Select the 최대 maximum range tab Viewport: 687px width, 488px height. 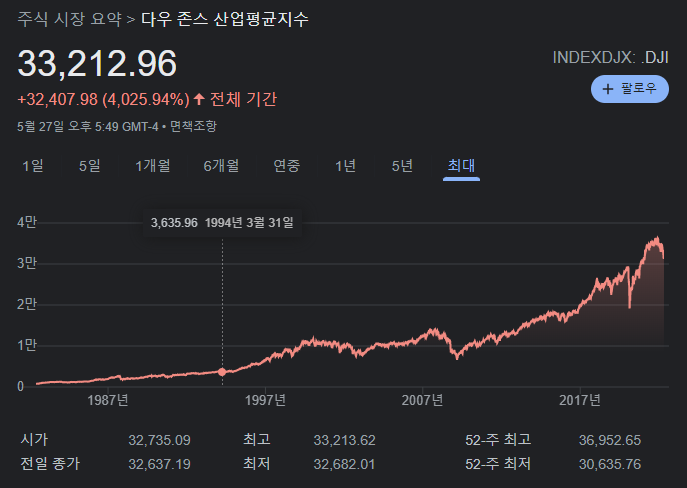click(x=461, y=166)
